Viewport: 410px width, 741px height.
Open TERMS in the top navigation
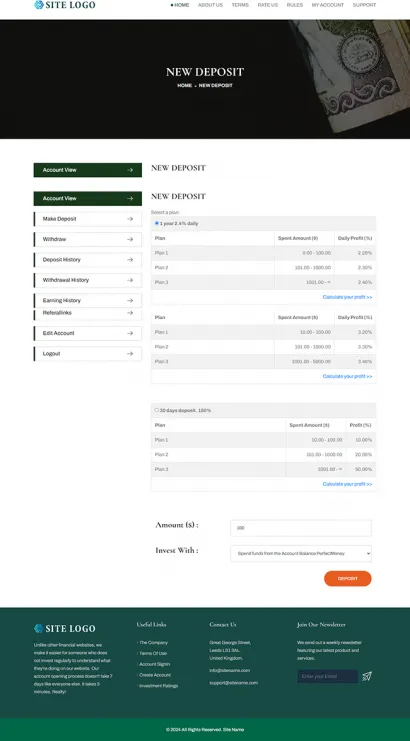tap(240, 5)
